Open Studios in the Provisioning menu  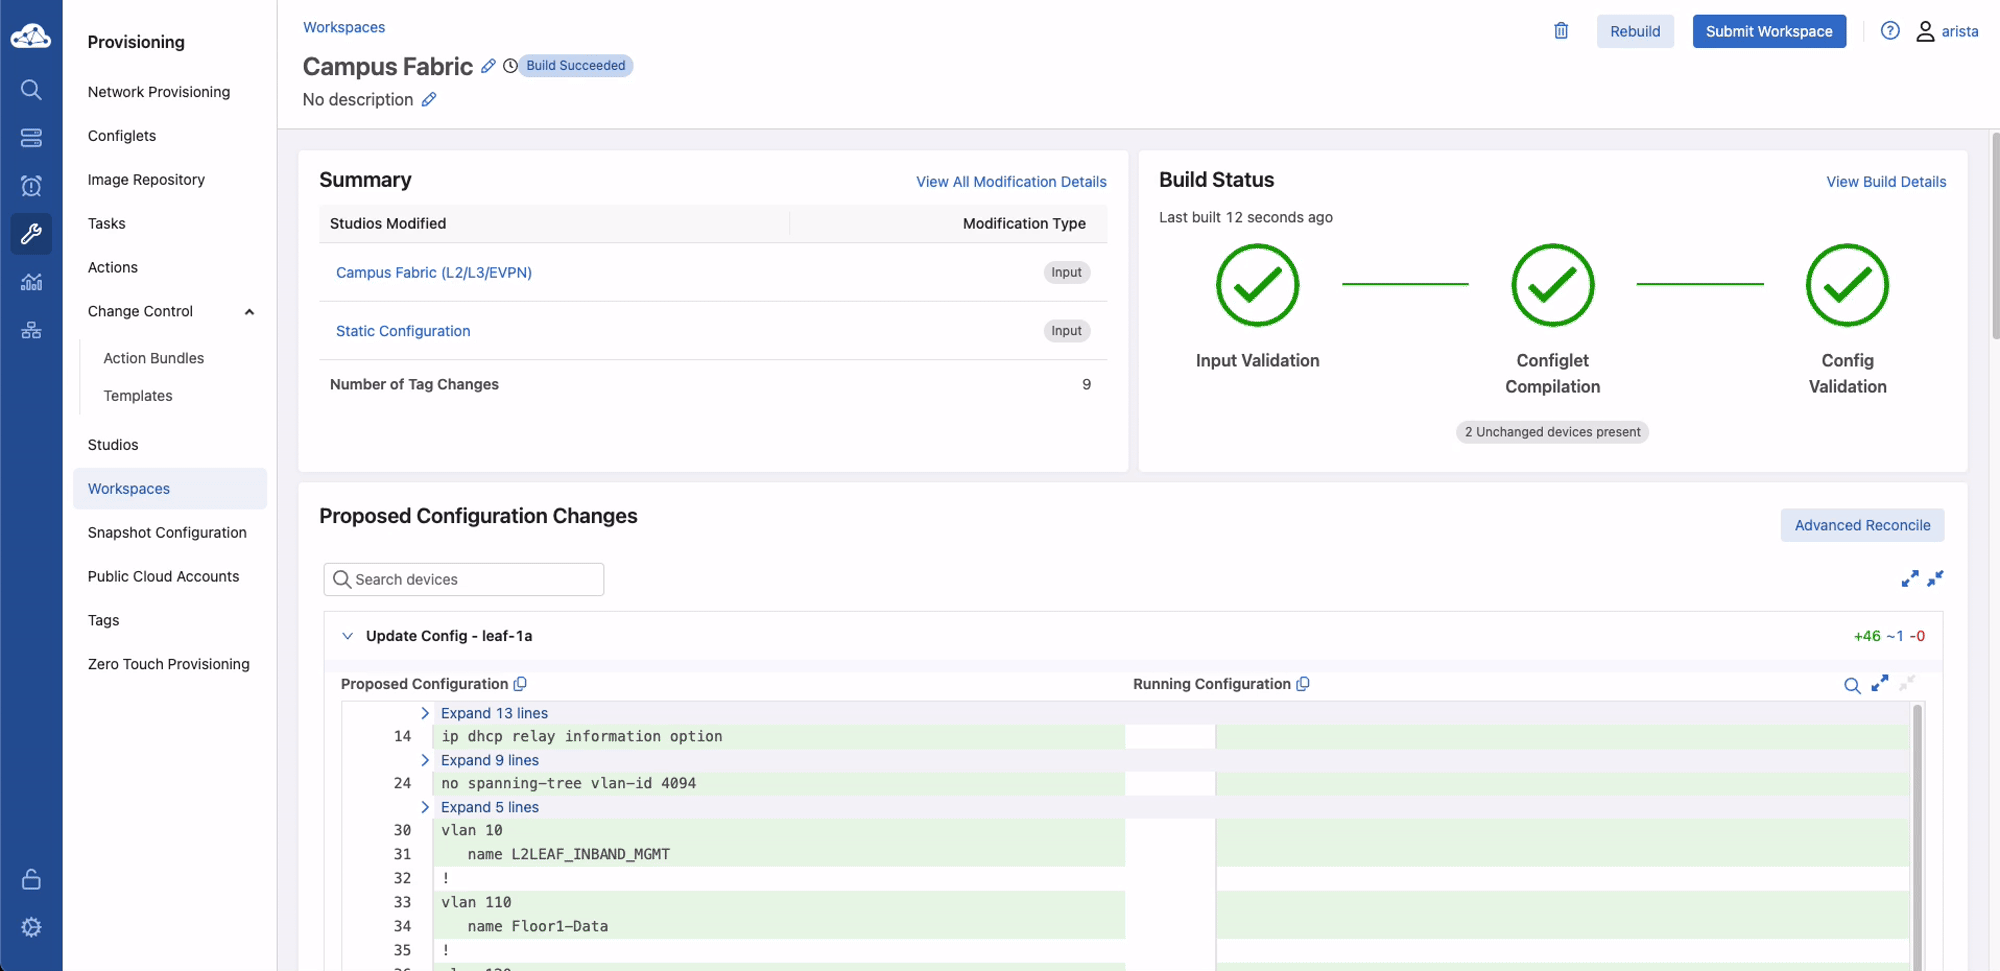coord(113,445)
